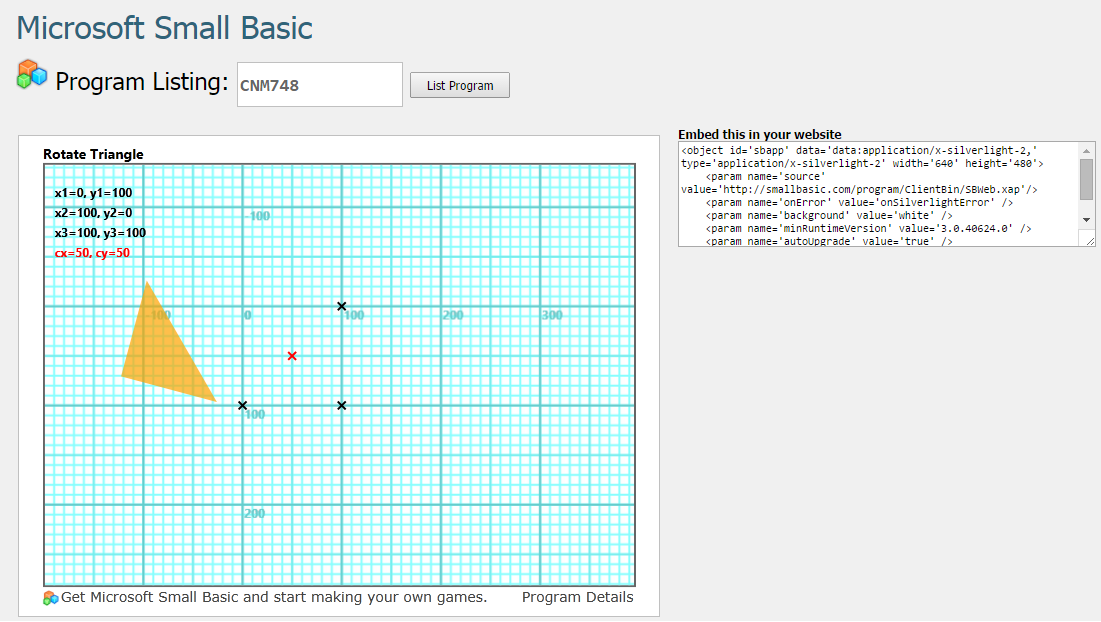1101x622 pixels.
Task: Click the Program Listing: label
Action: 142,82
